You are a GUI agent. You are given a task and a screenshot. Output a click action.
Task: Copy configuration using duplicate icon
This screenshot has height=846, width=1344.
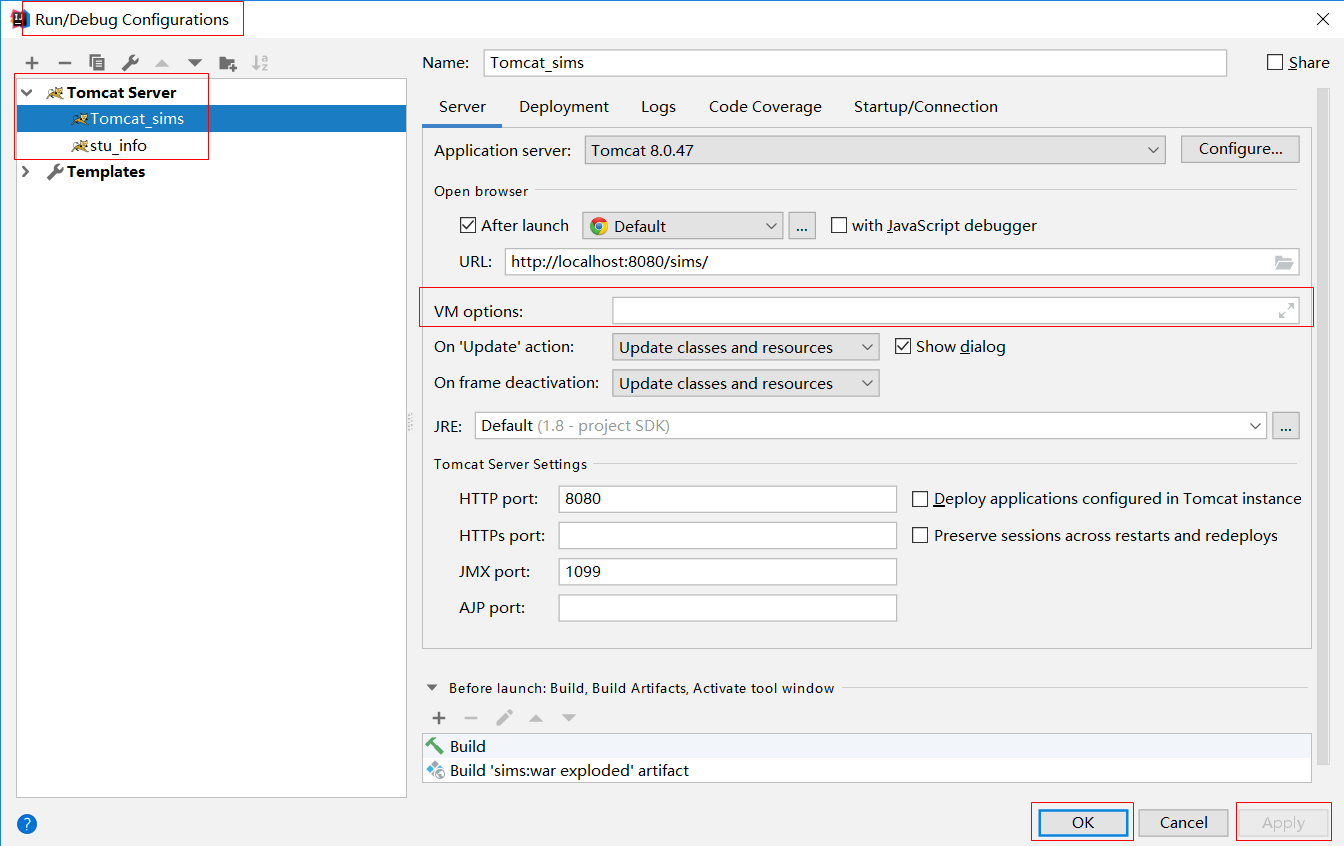click(97, 63)
